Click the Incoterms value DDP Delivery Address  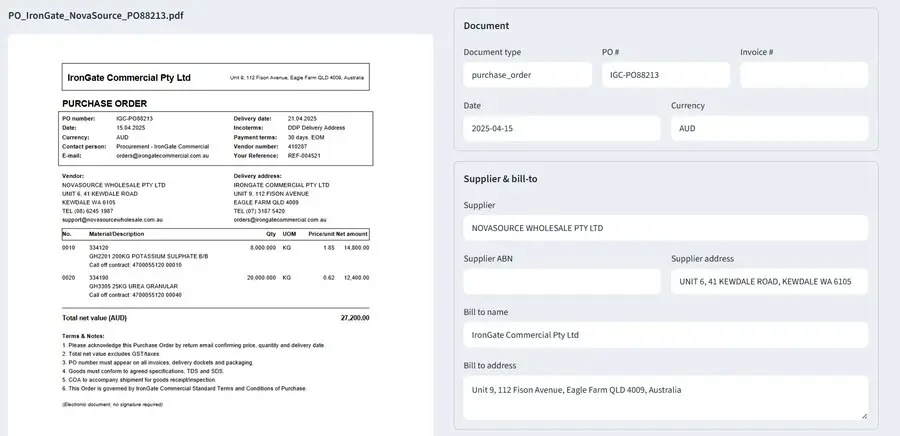point(316,128)
